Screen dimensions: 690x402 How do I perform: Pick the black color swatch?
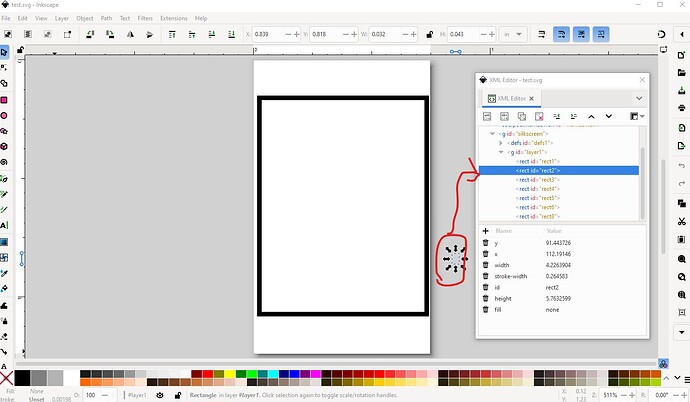22,378
